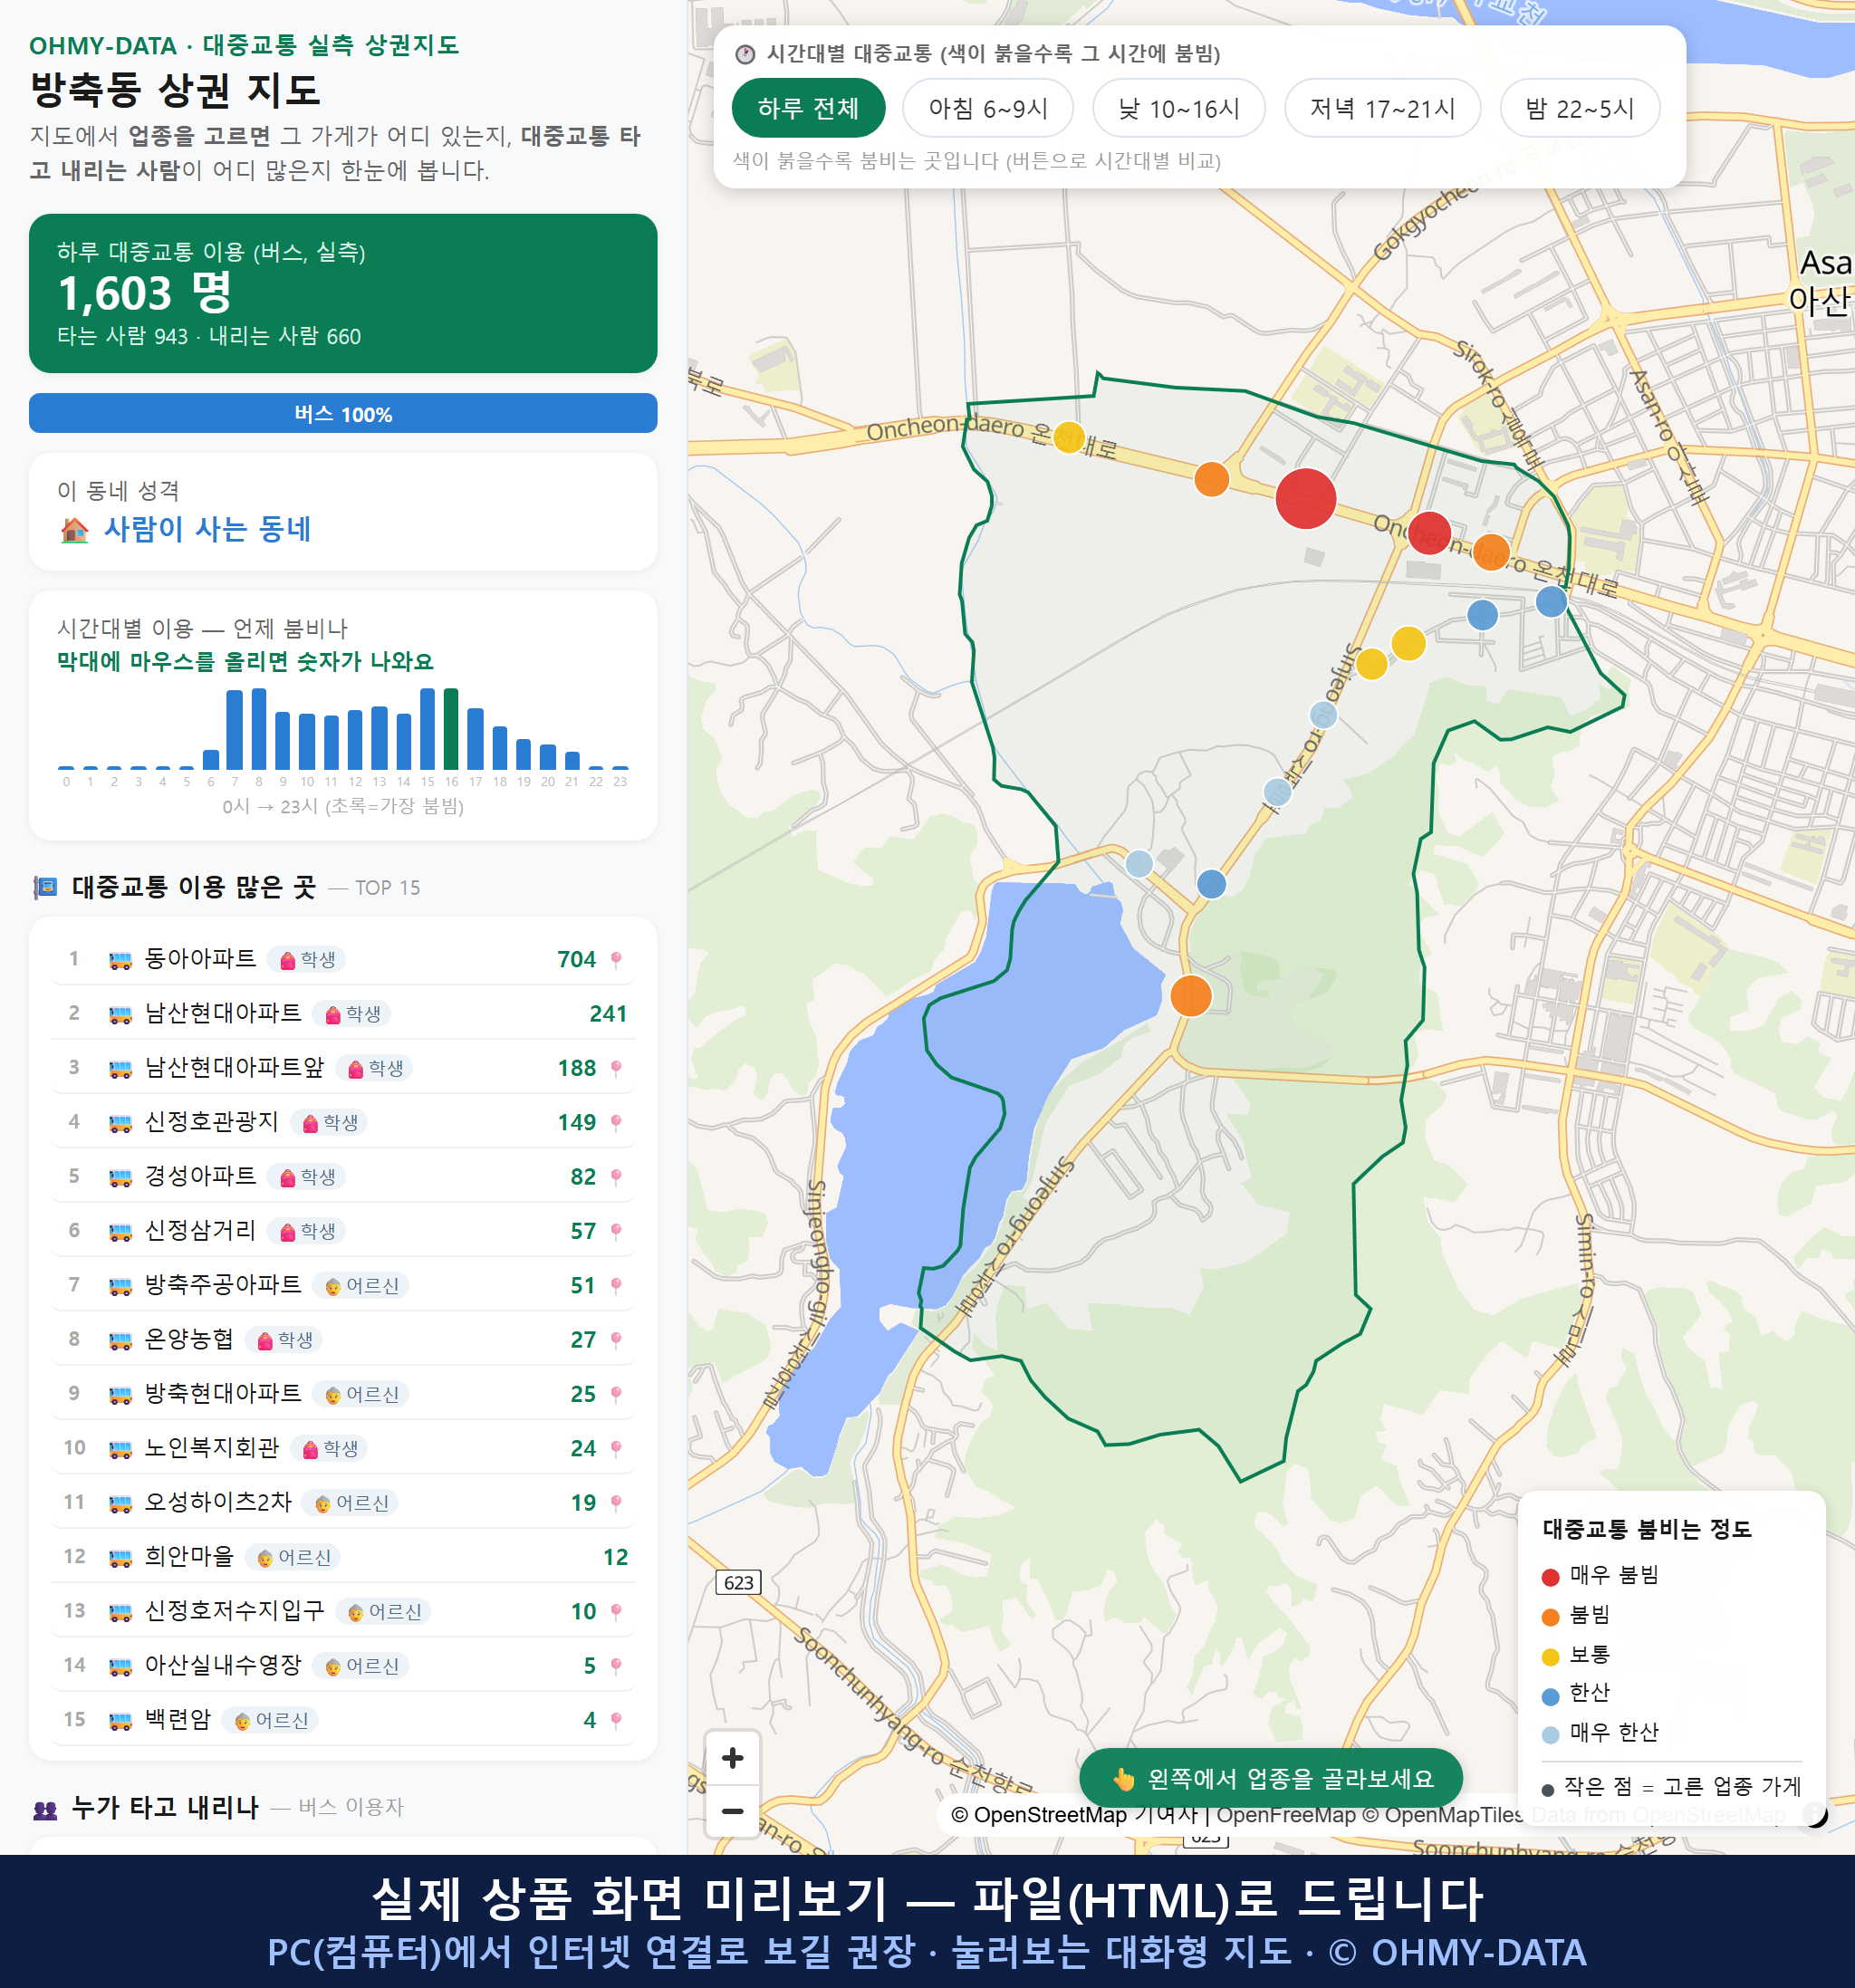Click the 버스 100% share bar

pos(343,413)
